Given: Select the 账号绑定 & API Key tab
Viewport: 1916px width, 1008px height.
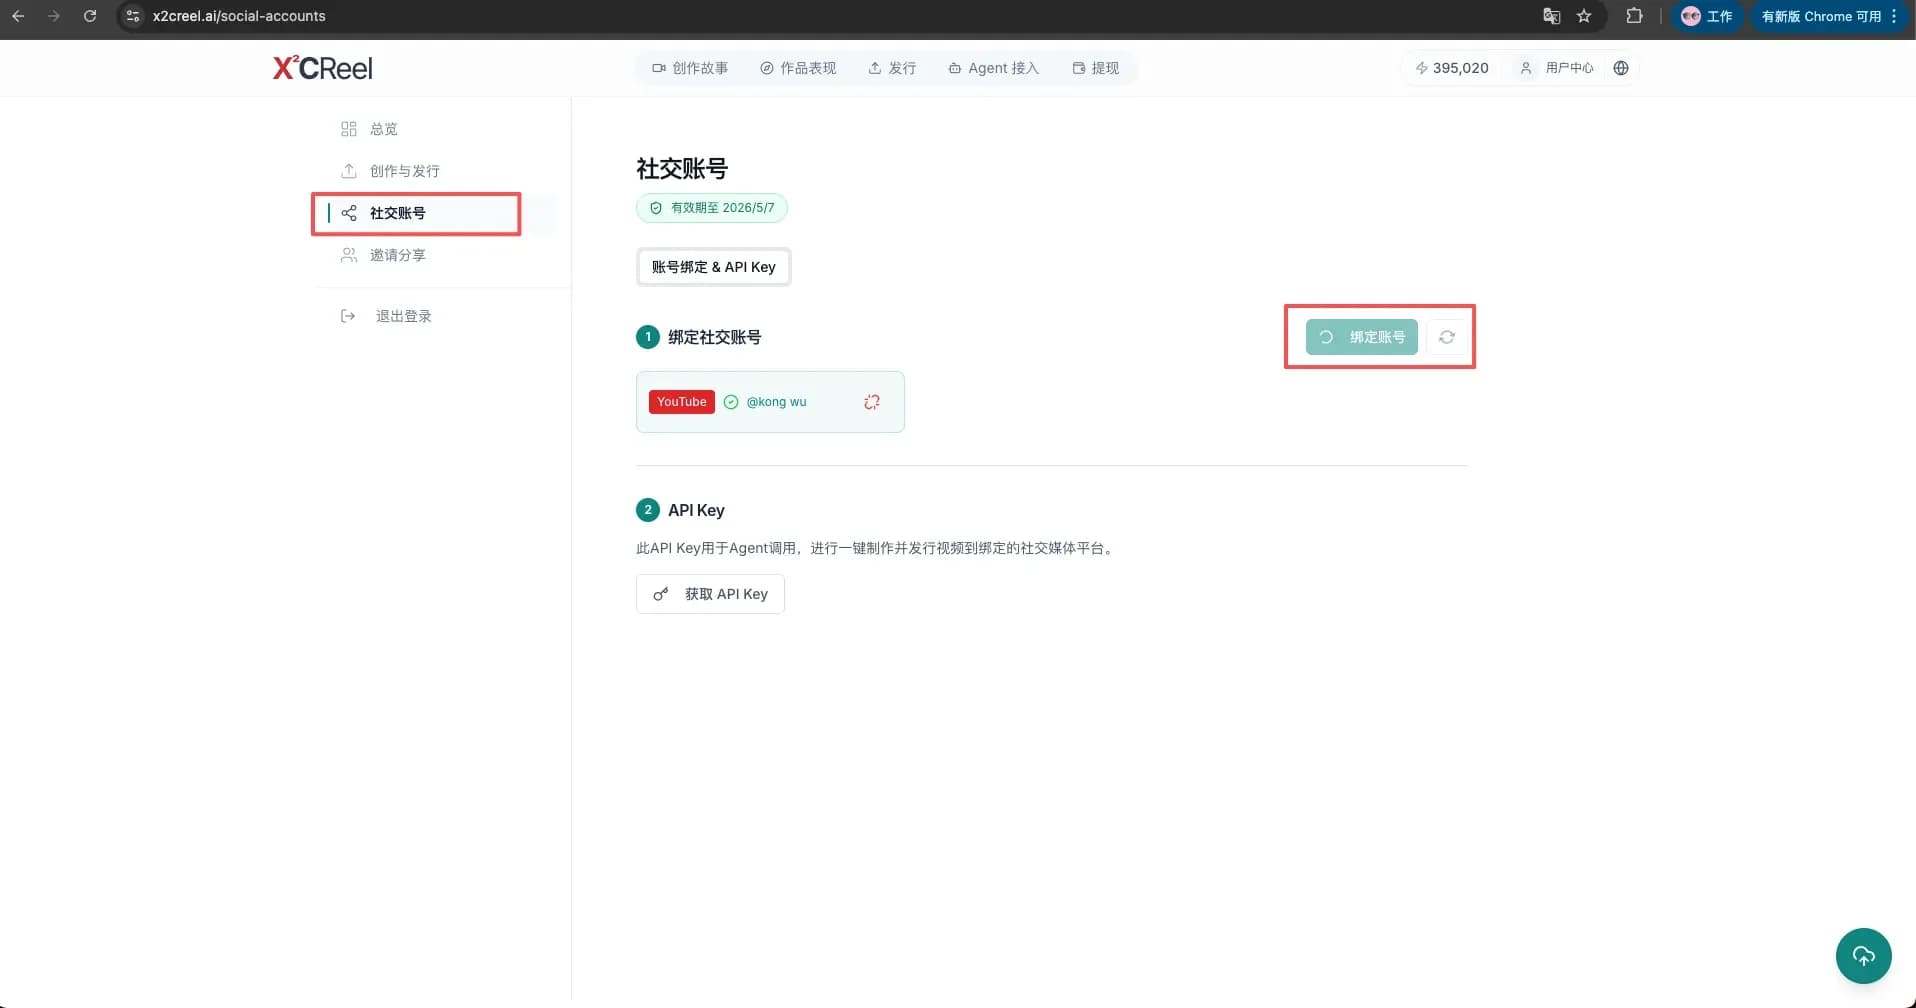Looking at the screenshot, I should pyautogui.click(x=714, y=267).
